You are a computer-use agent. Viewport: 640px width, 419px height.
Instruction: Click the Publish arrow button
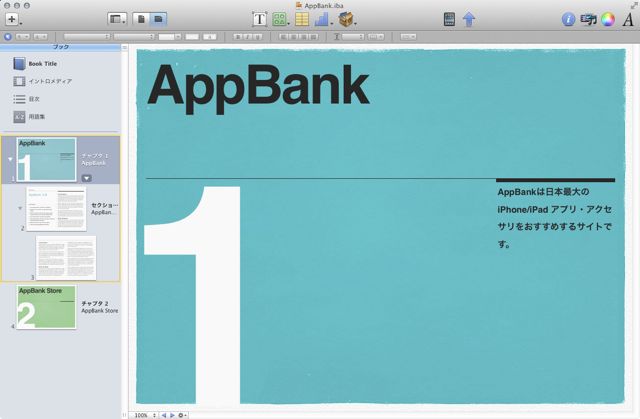(x=469, y=19)
